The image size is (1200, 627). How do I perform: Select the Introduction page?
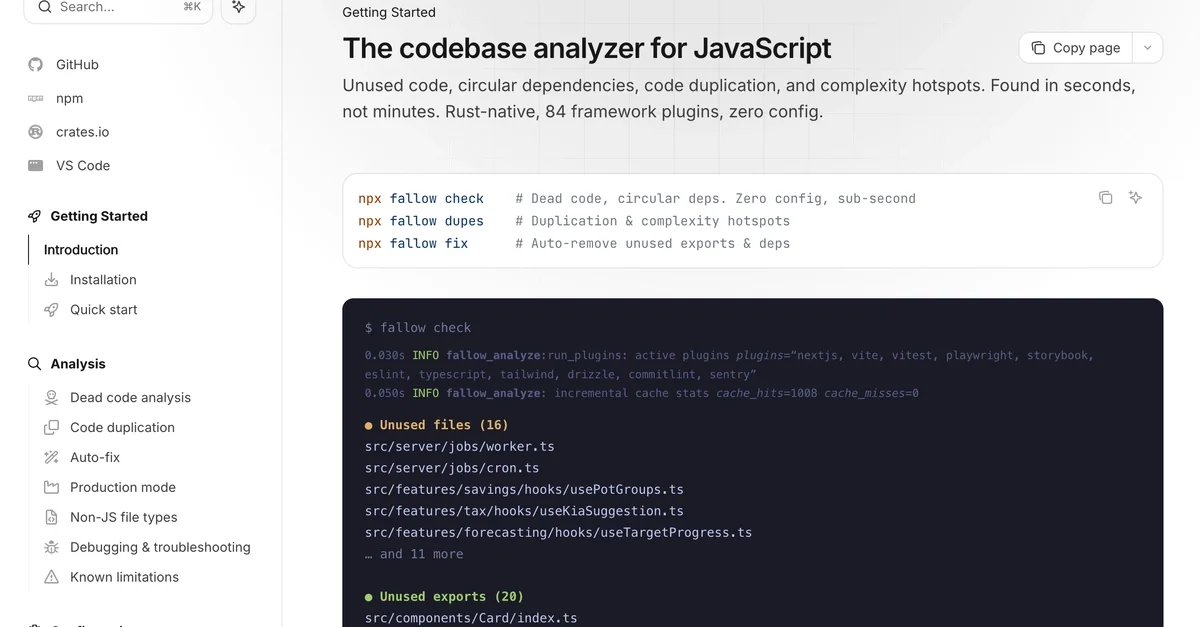[81, 250]
